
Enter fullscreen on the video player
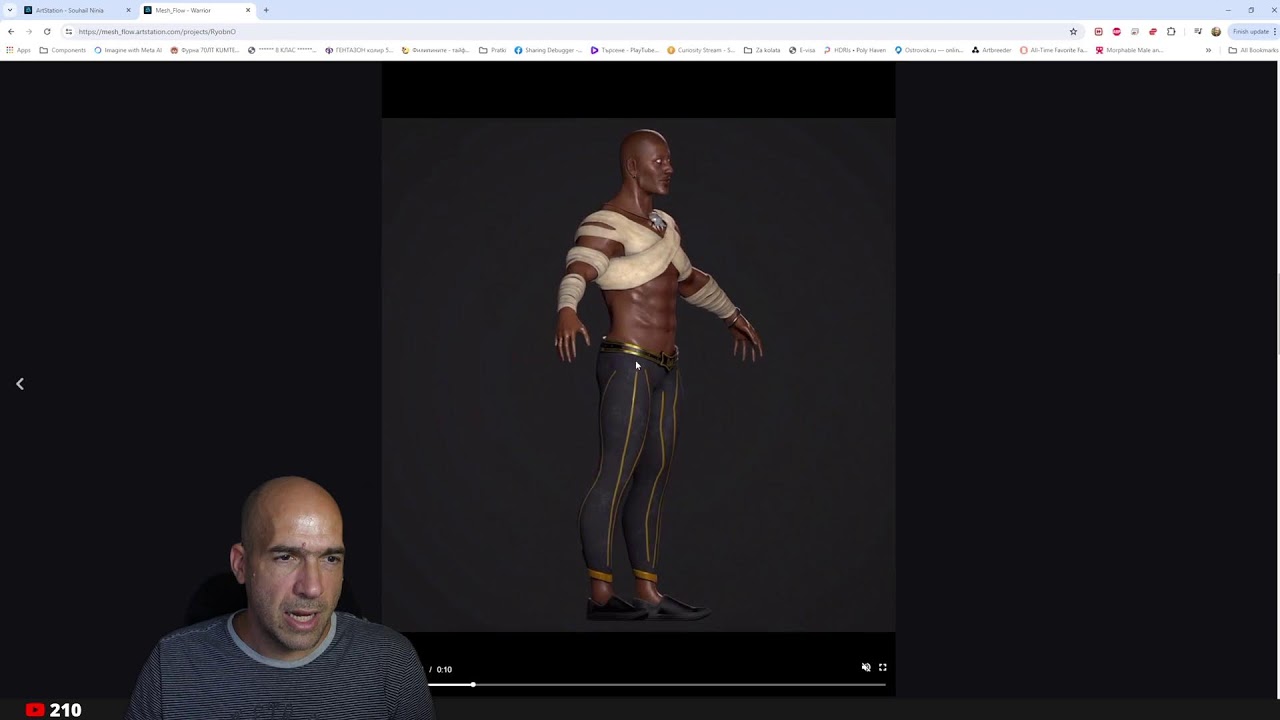[x=883, y=667]
